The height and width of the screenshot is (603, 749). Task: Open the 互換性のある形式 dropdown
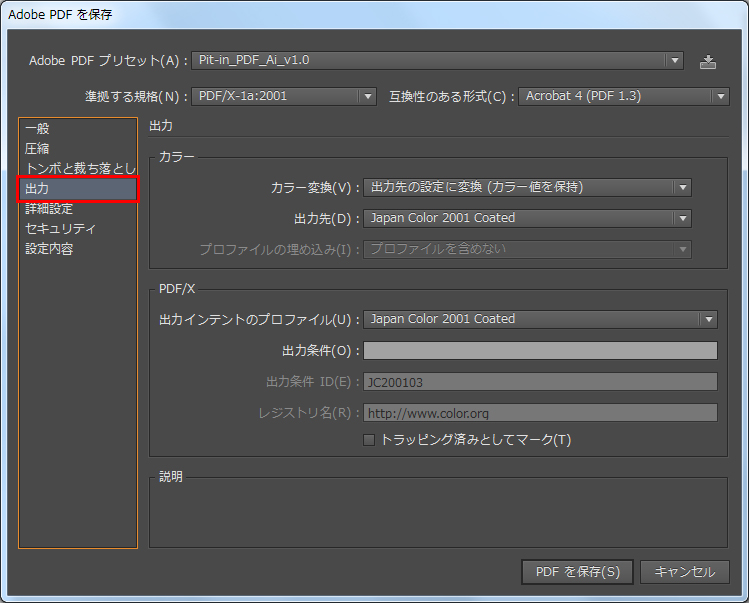(x=623, y=97)
